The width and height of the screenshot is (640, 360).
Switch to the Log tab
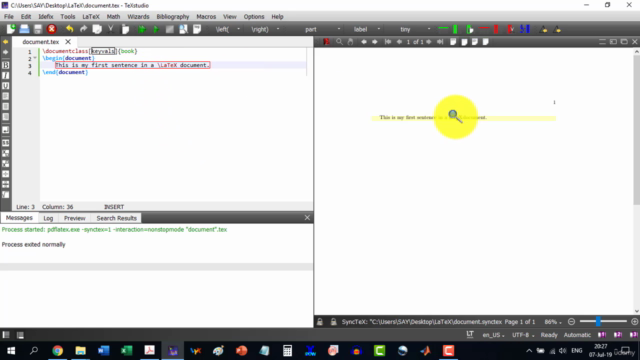48,218
